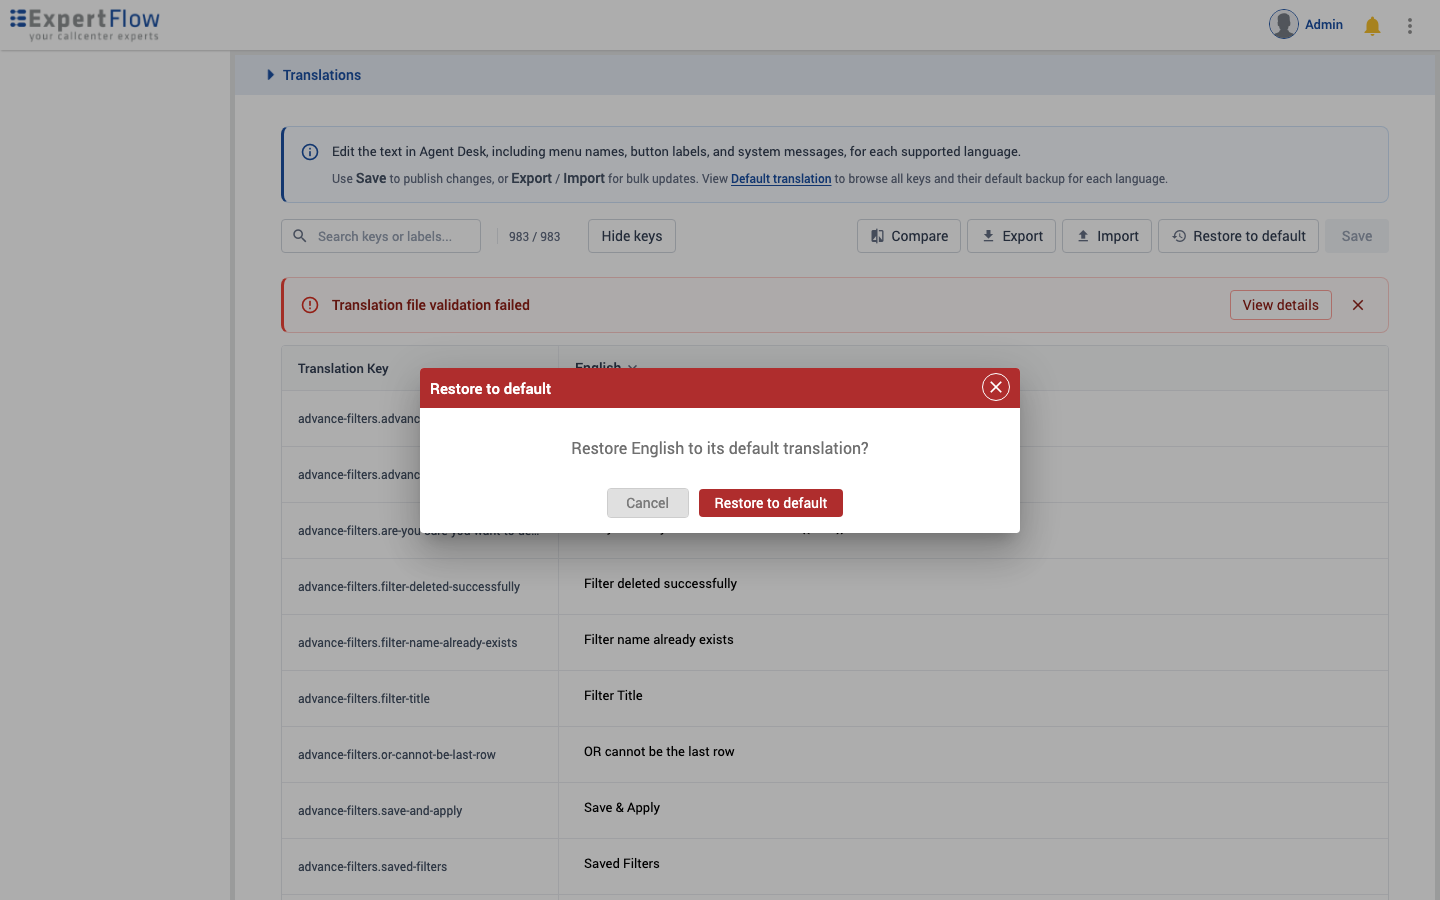Viewport: 1440px width, 900px height.
Task: Open the Translations breadcrumb
Action: point(322,75)
